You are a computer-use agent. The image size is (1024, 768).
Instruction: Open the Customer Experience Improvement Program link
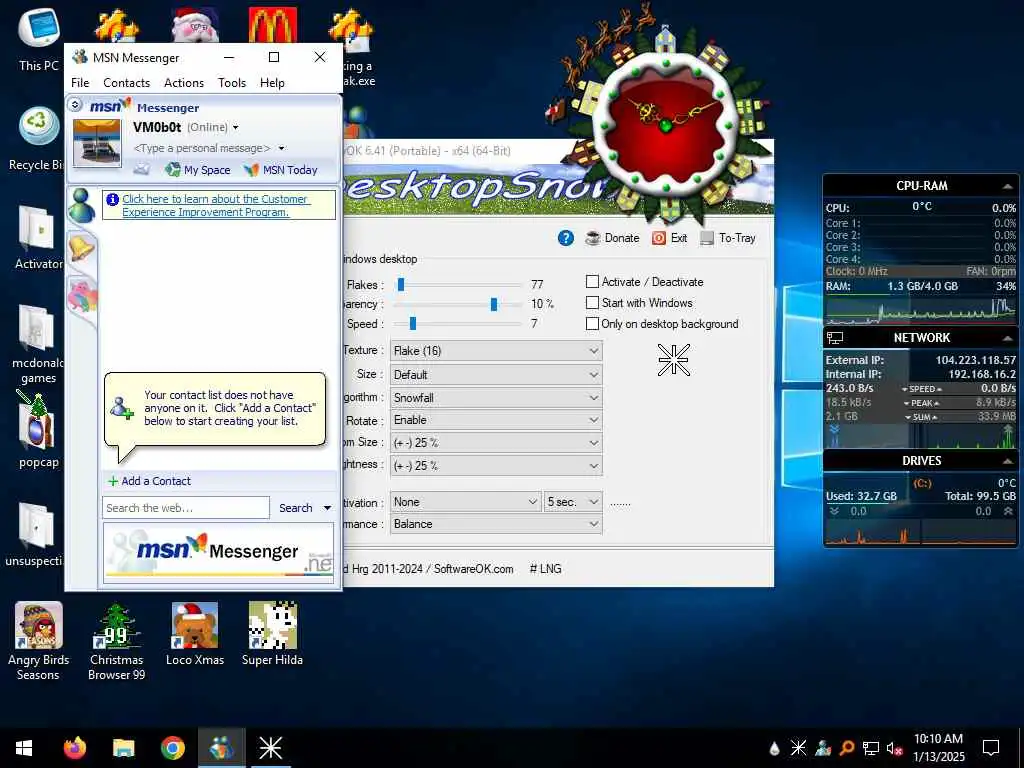[215, 205]
